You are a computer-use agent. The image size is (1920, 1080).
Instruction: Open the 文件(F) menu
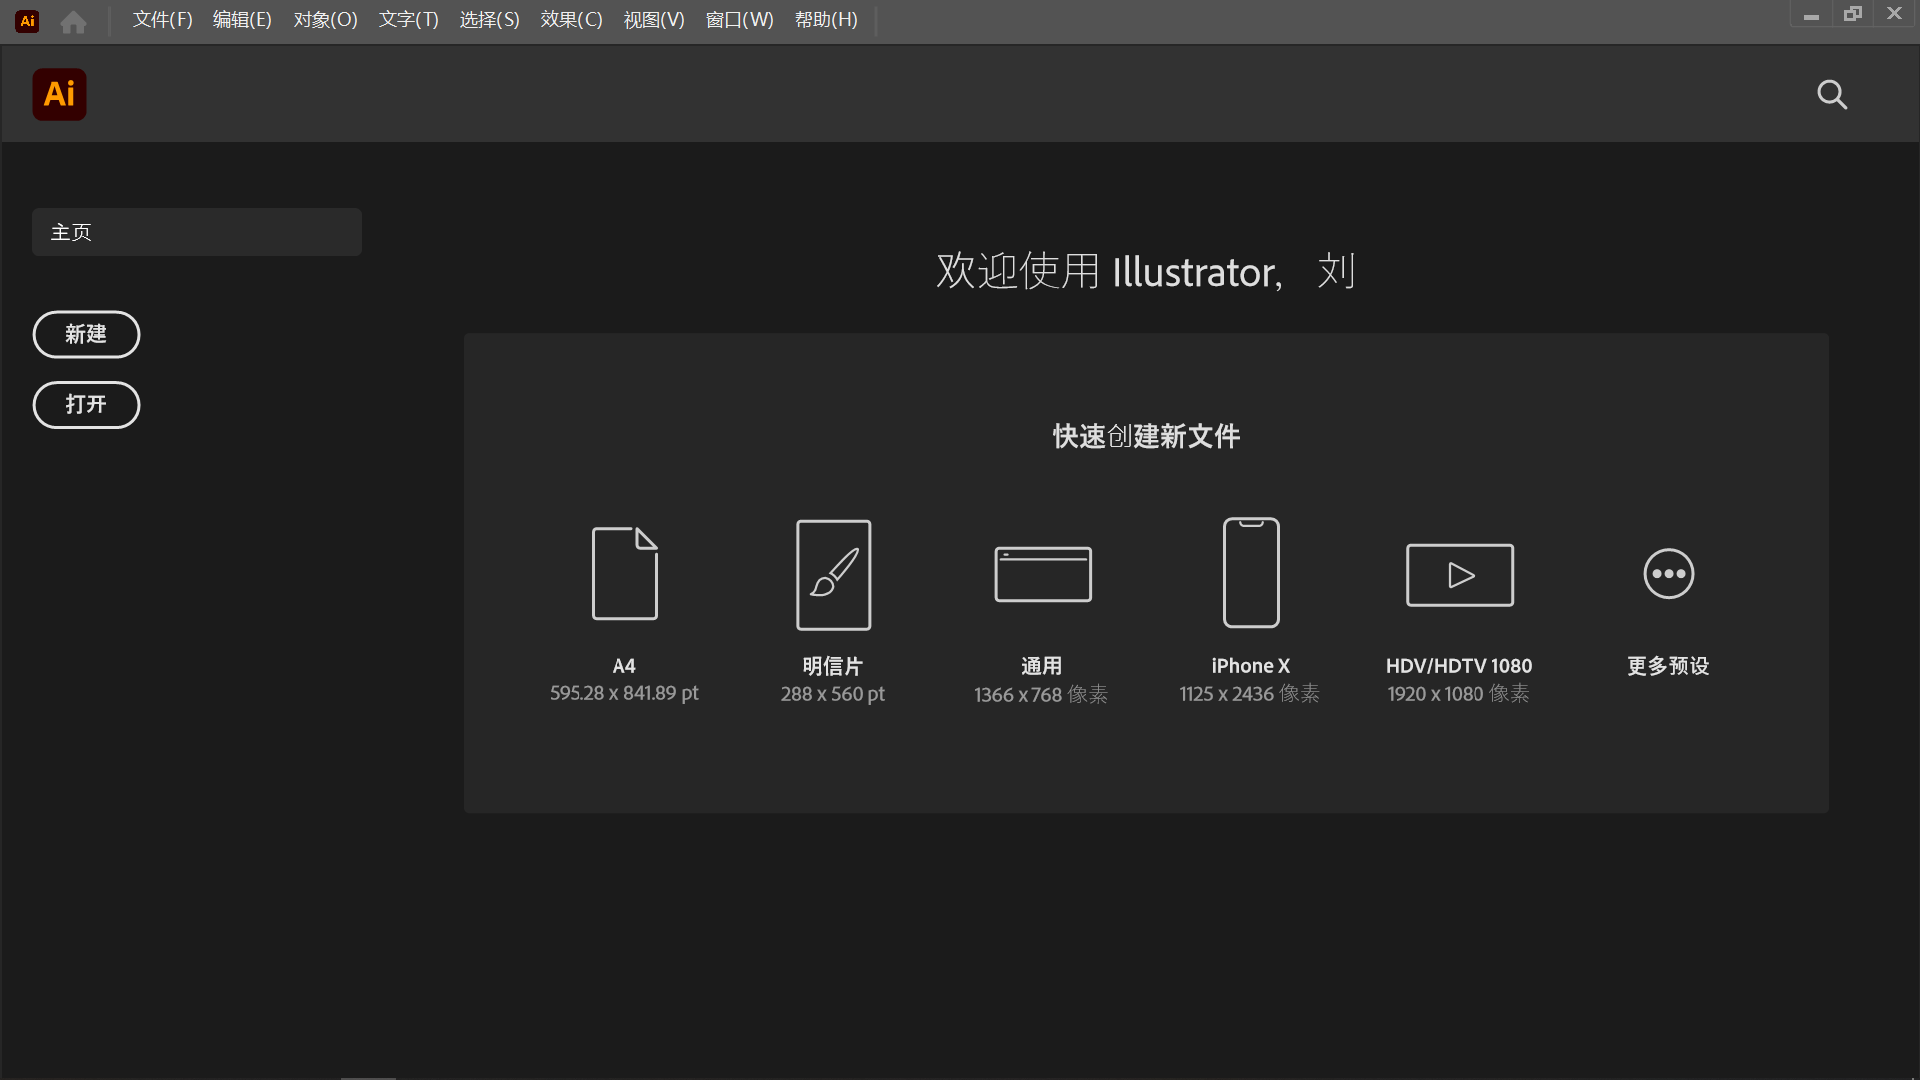click(162, 20)
